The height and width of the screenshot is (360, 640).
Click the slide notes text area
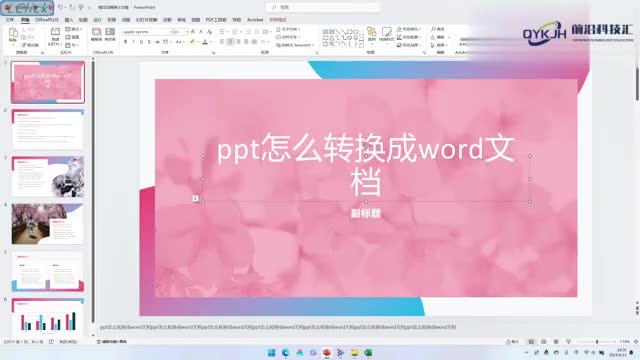coord(278,327)
